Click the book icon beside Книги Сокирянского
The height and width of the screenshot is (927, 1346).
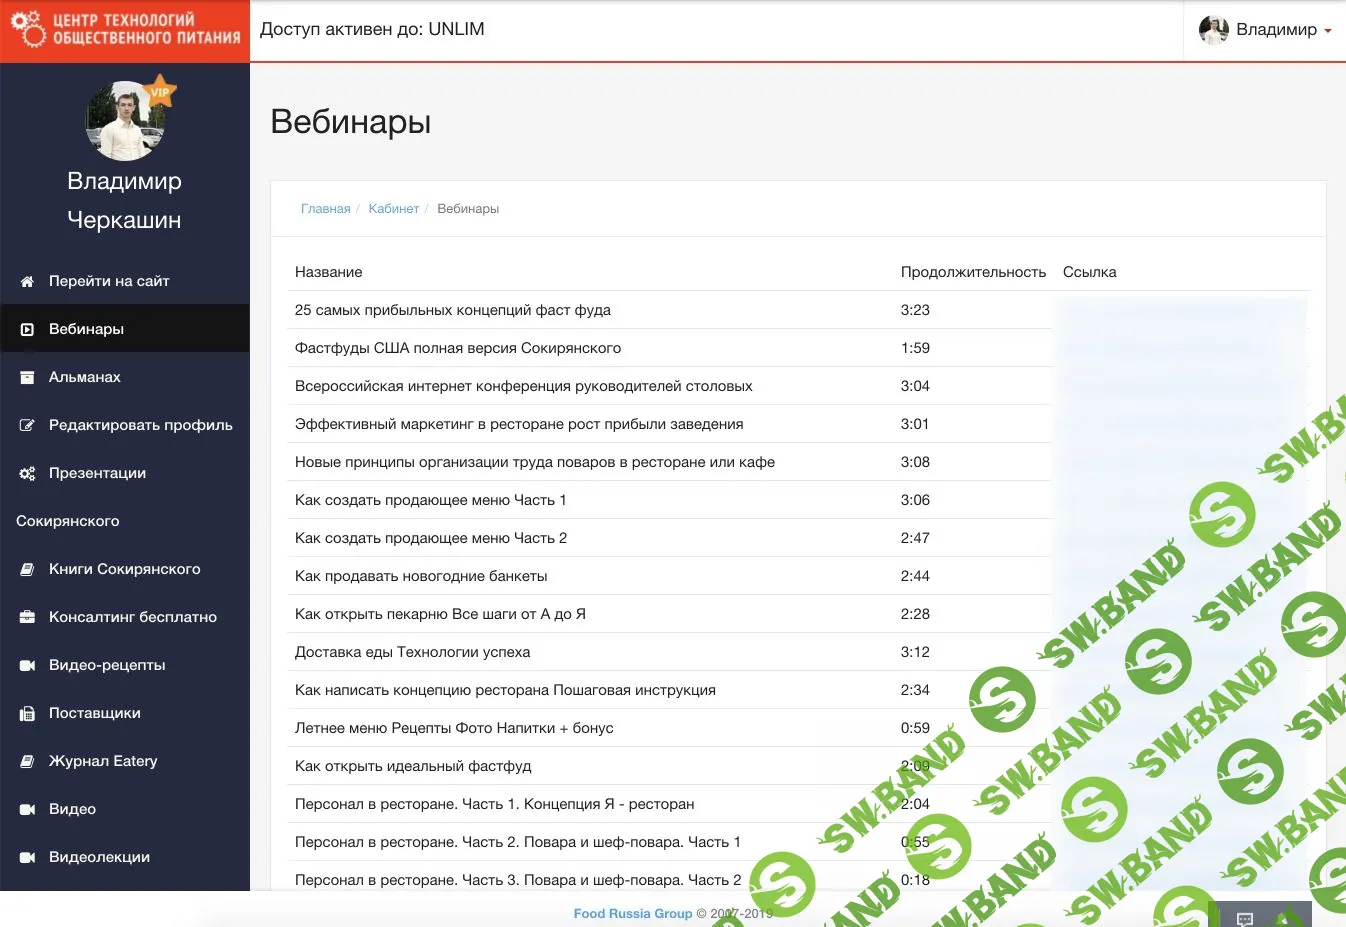click(x=27, y=570)
